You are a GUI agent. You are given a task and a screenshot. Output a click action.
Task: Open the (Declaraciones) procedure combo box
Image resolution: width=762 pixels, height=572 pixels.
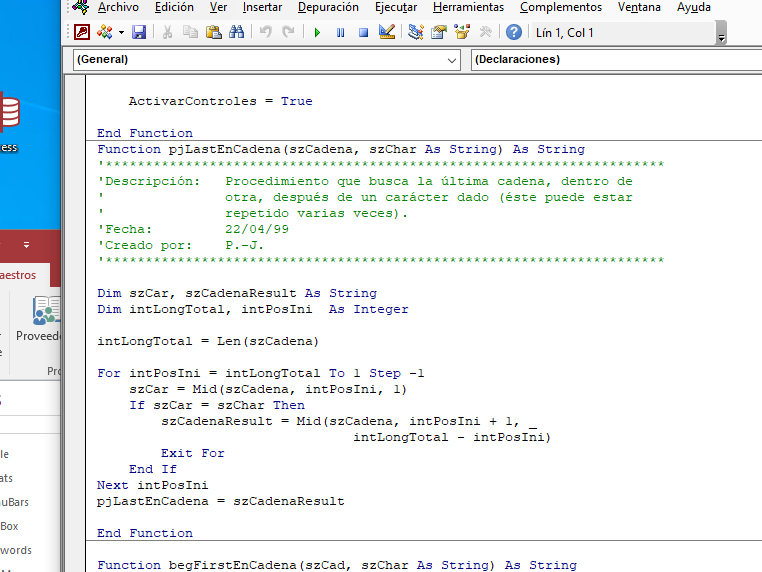616,60
